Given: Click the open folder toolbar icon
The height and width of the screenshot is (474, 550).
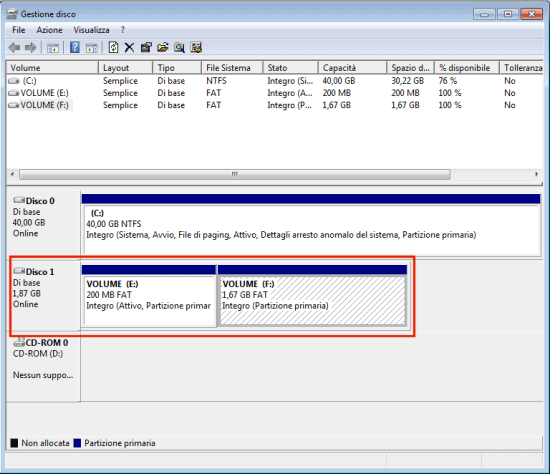Looking at the screenshot, I should pyautogui.click(x=162, y=47).
